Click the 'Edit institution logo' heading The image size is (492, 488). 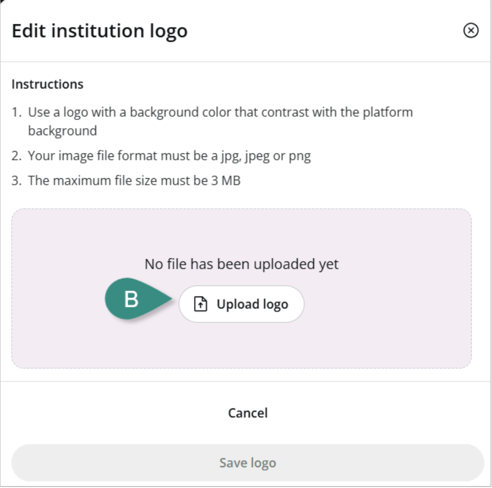point(100,31)
